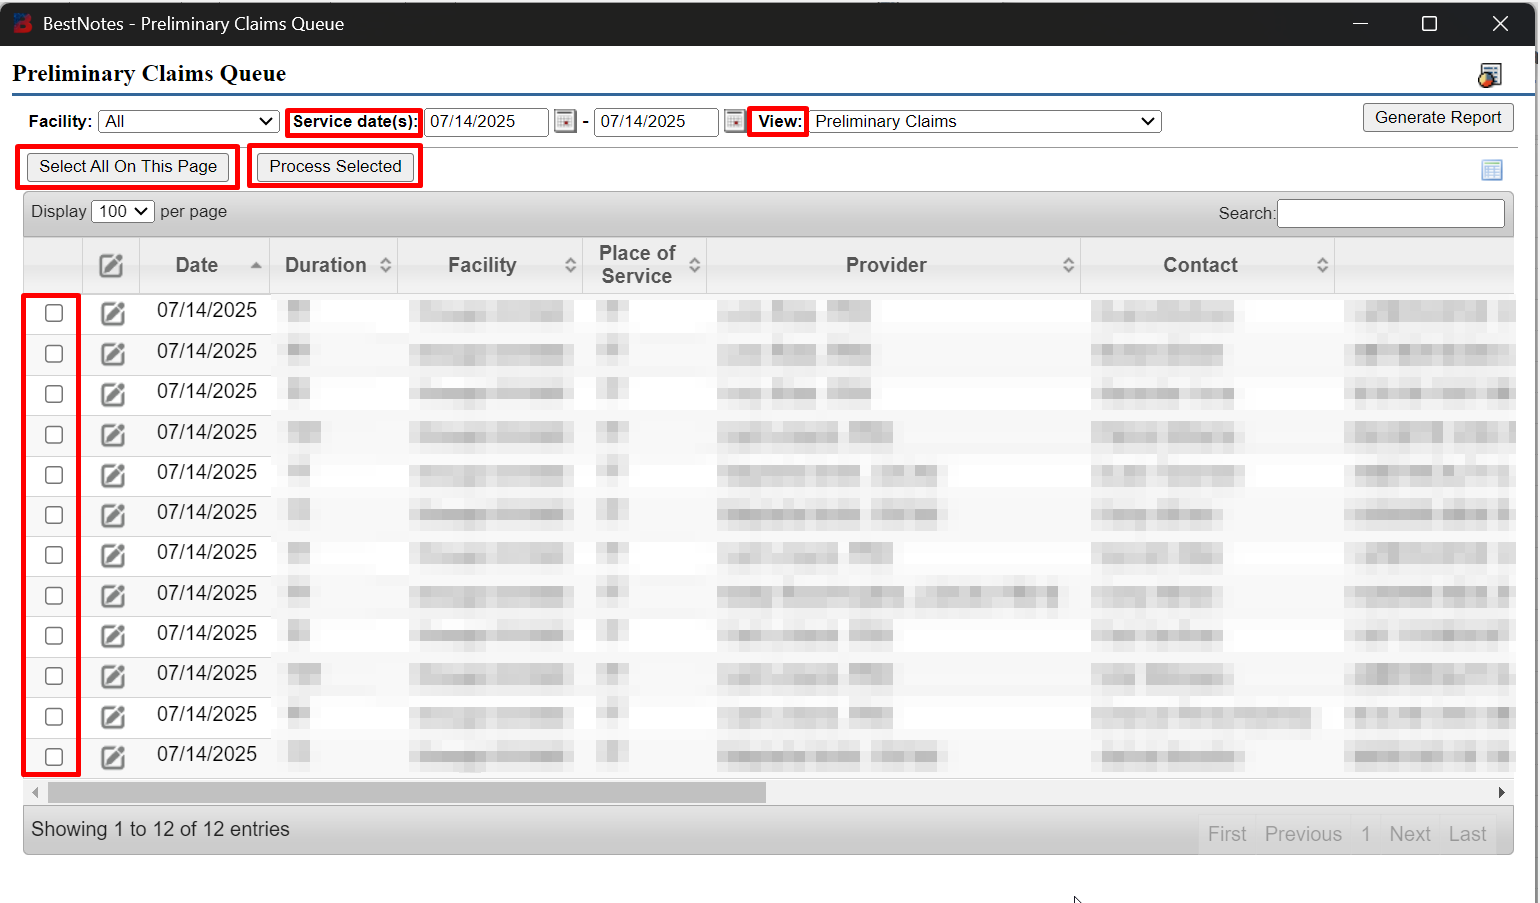Click the scrollbar right arrow

click(1501, 792)
